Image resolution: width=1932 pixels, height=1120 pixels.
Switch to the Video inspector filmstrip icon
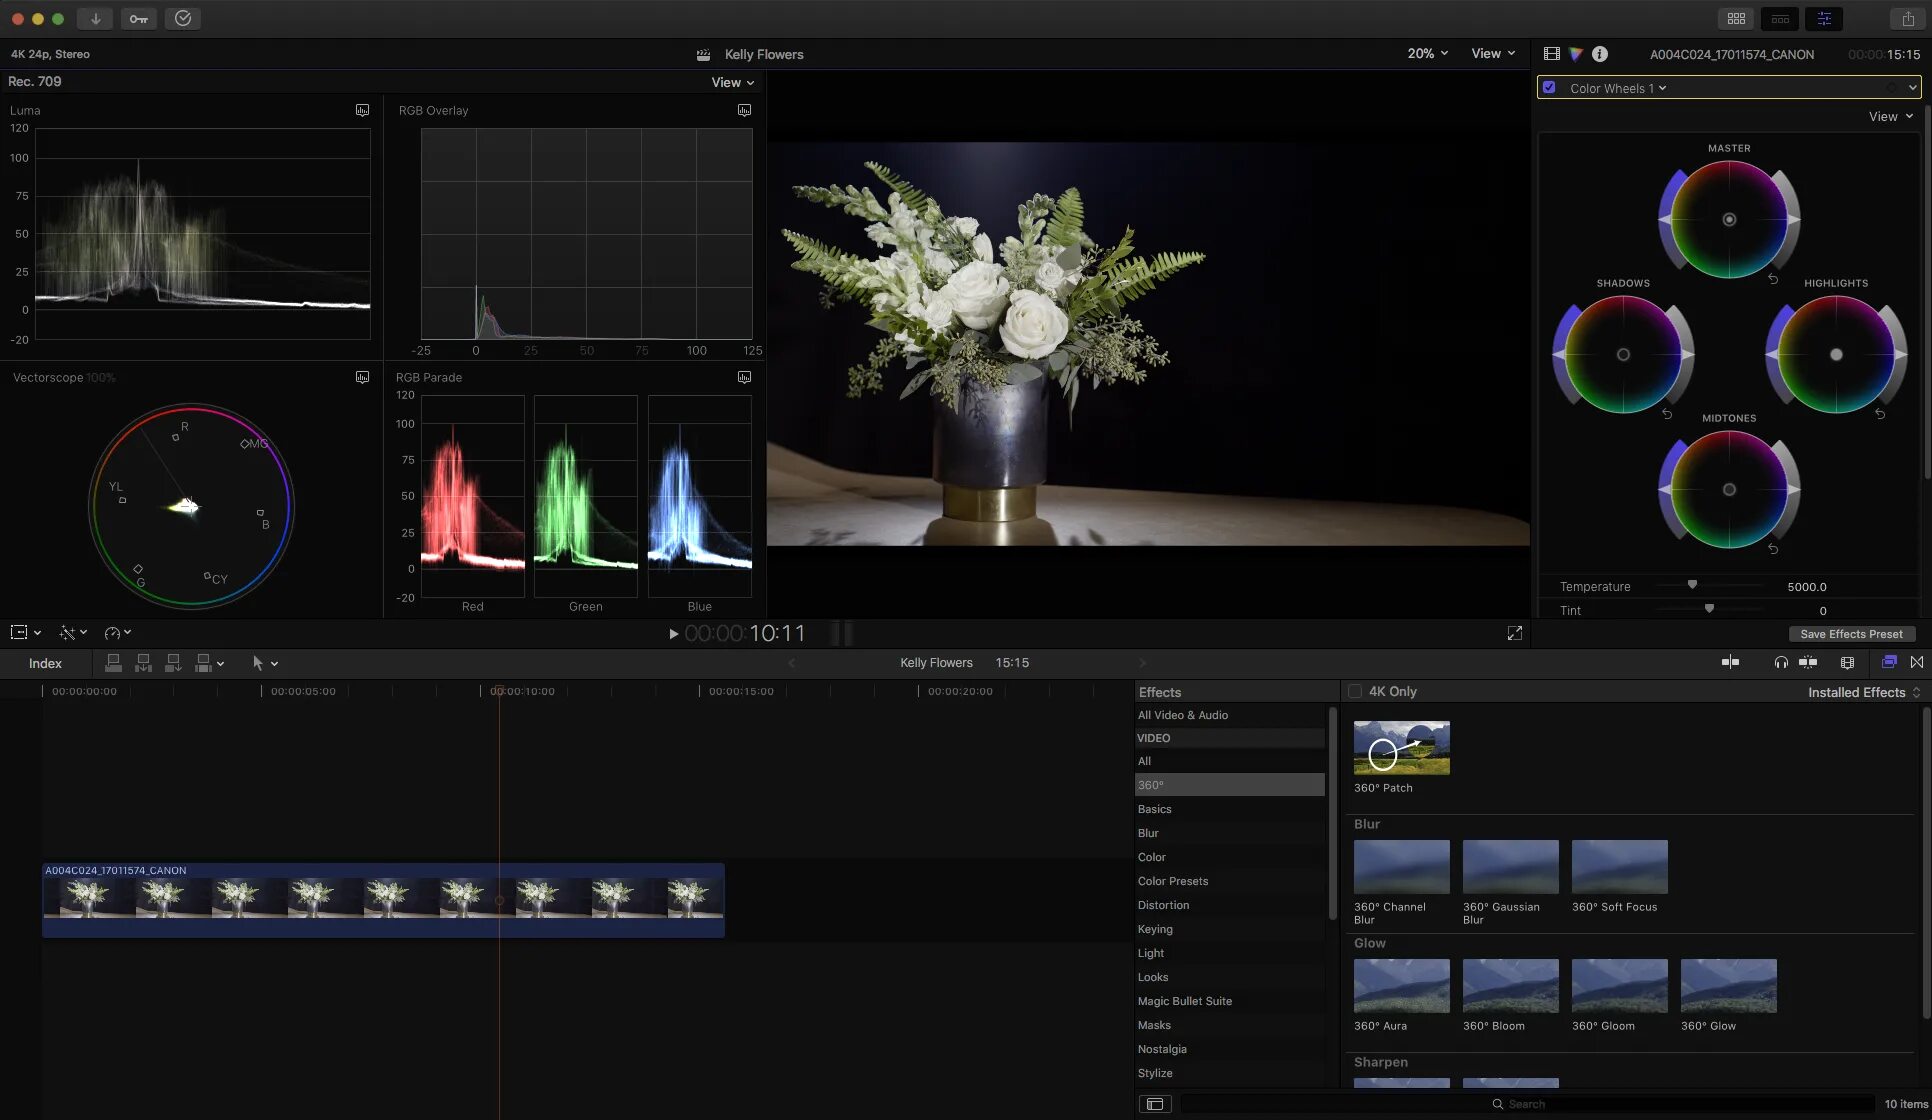(1551, 54)
